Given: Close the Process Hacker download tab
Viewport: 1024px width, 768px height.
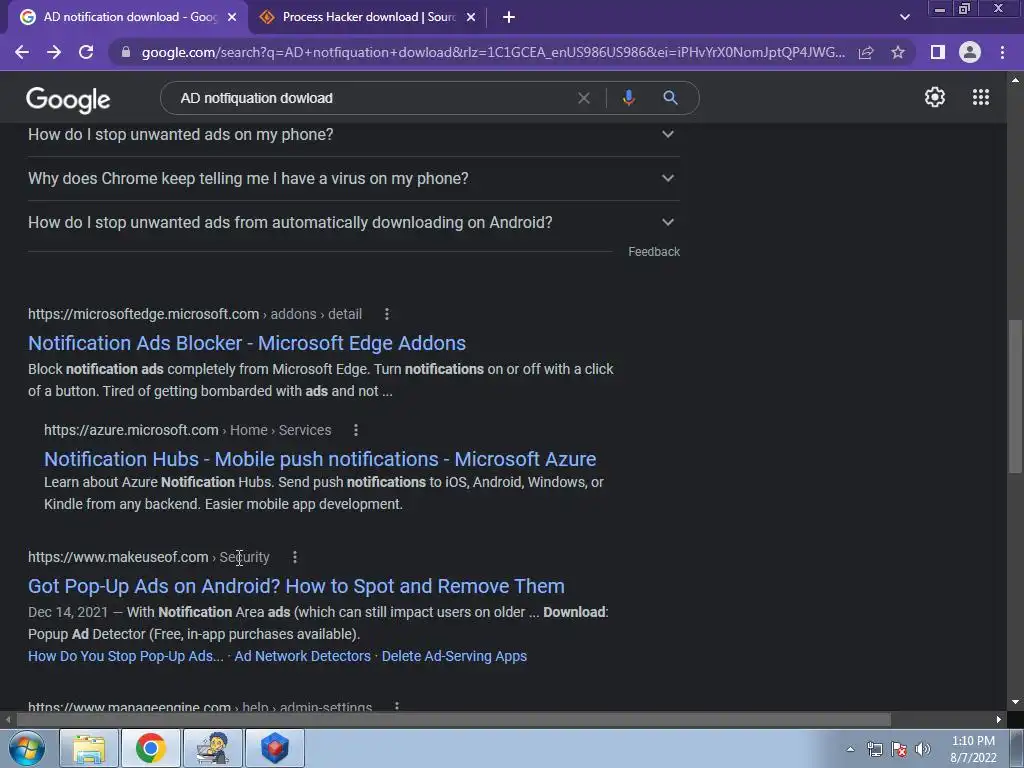Looking at the screenshot, I should pyautogui.click(x=471, y=17).
